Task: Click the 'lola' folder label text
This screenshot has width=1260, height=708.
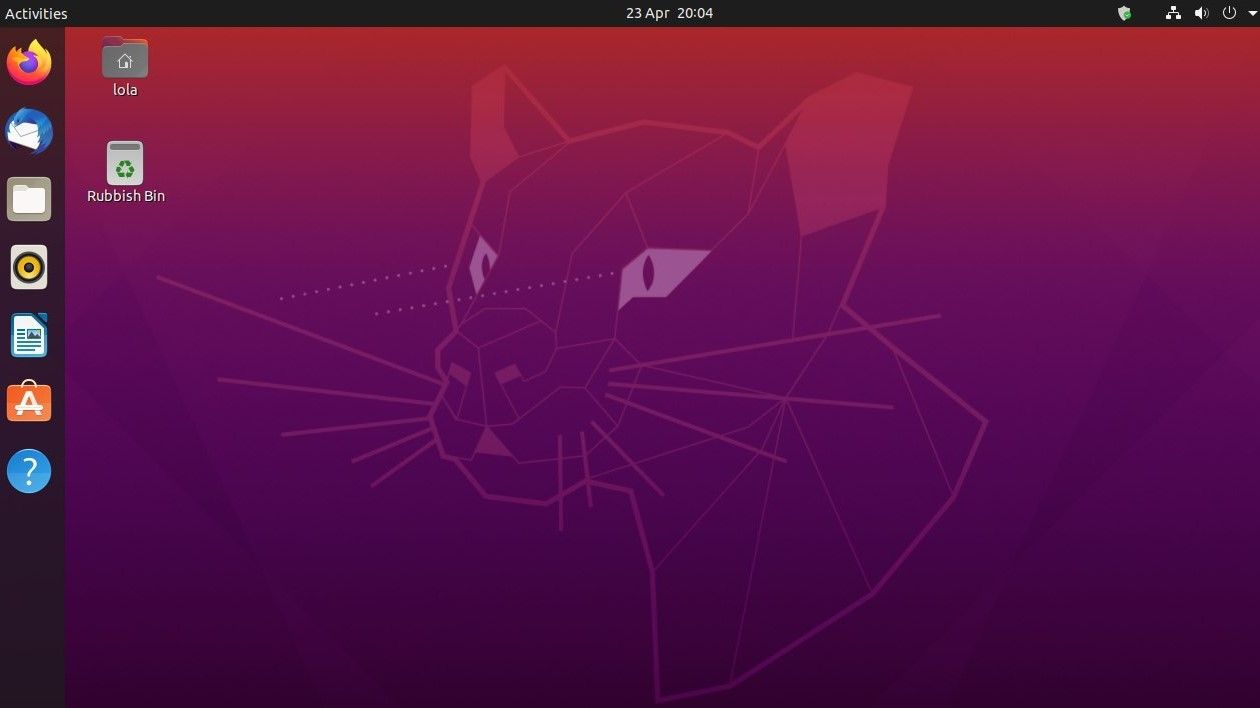Action: (x=125, y=89)
